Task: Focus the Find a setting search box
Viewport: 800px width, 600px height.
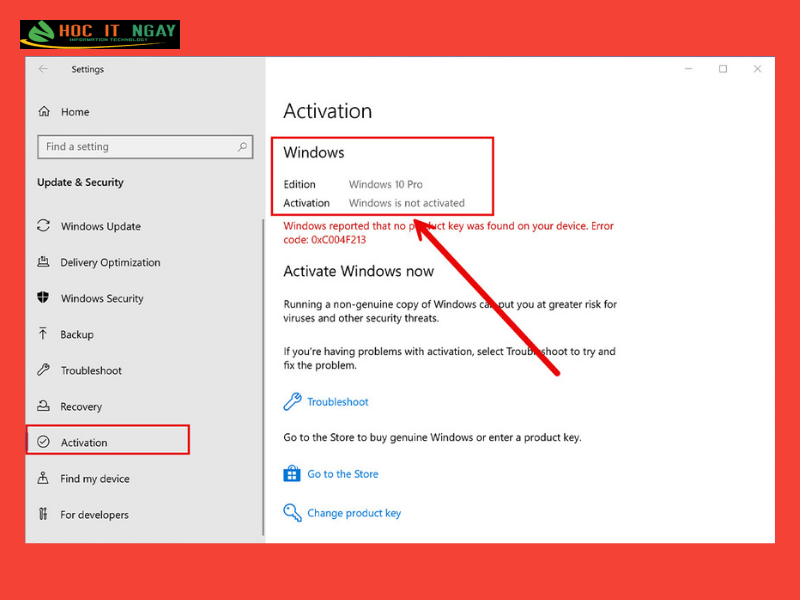Action: click(145, 147)
